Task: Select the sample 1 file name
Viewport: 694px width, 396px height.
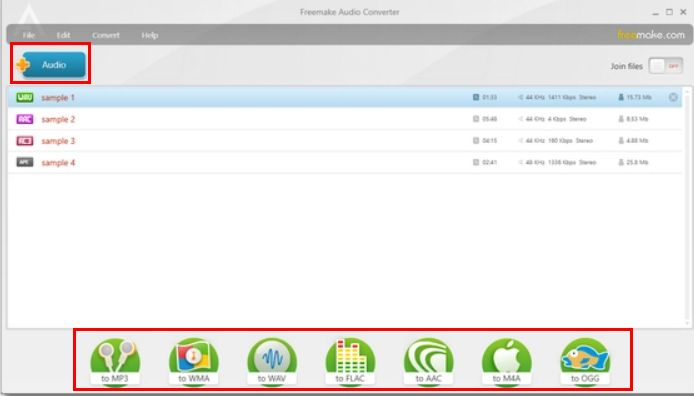Action: tap(58, 97)
